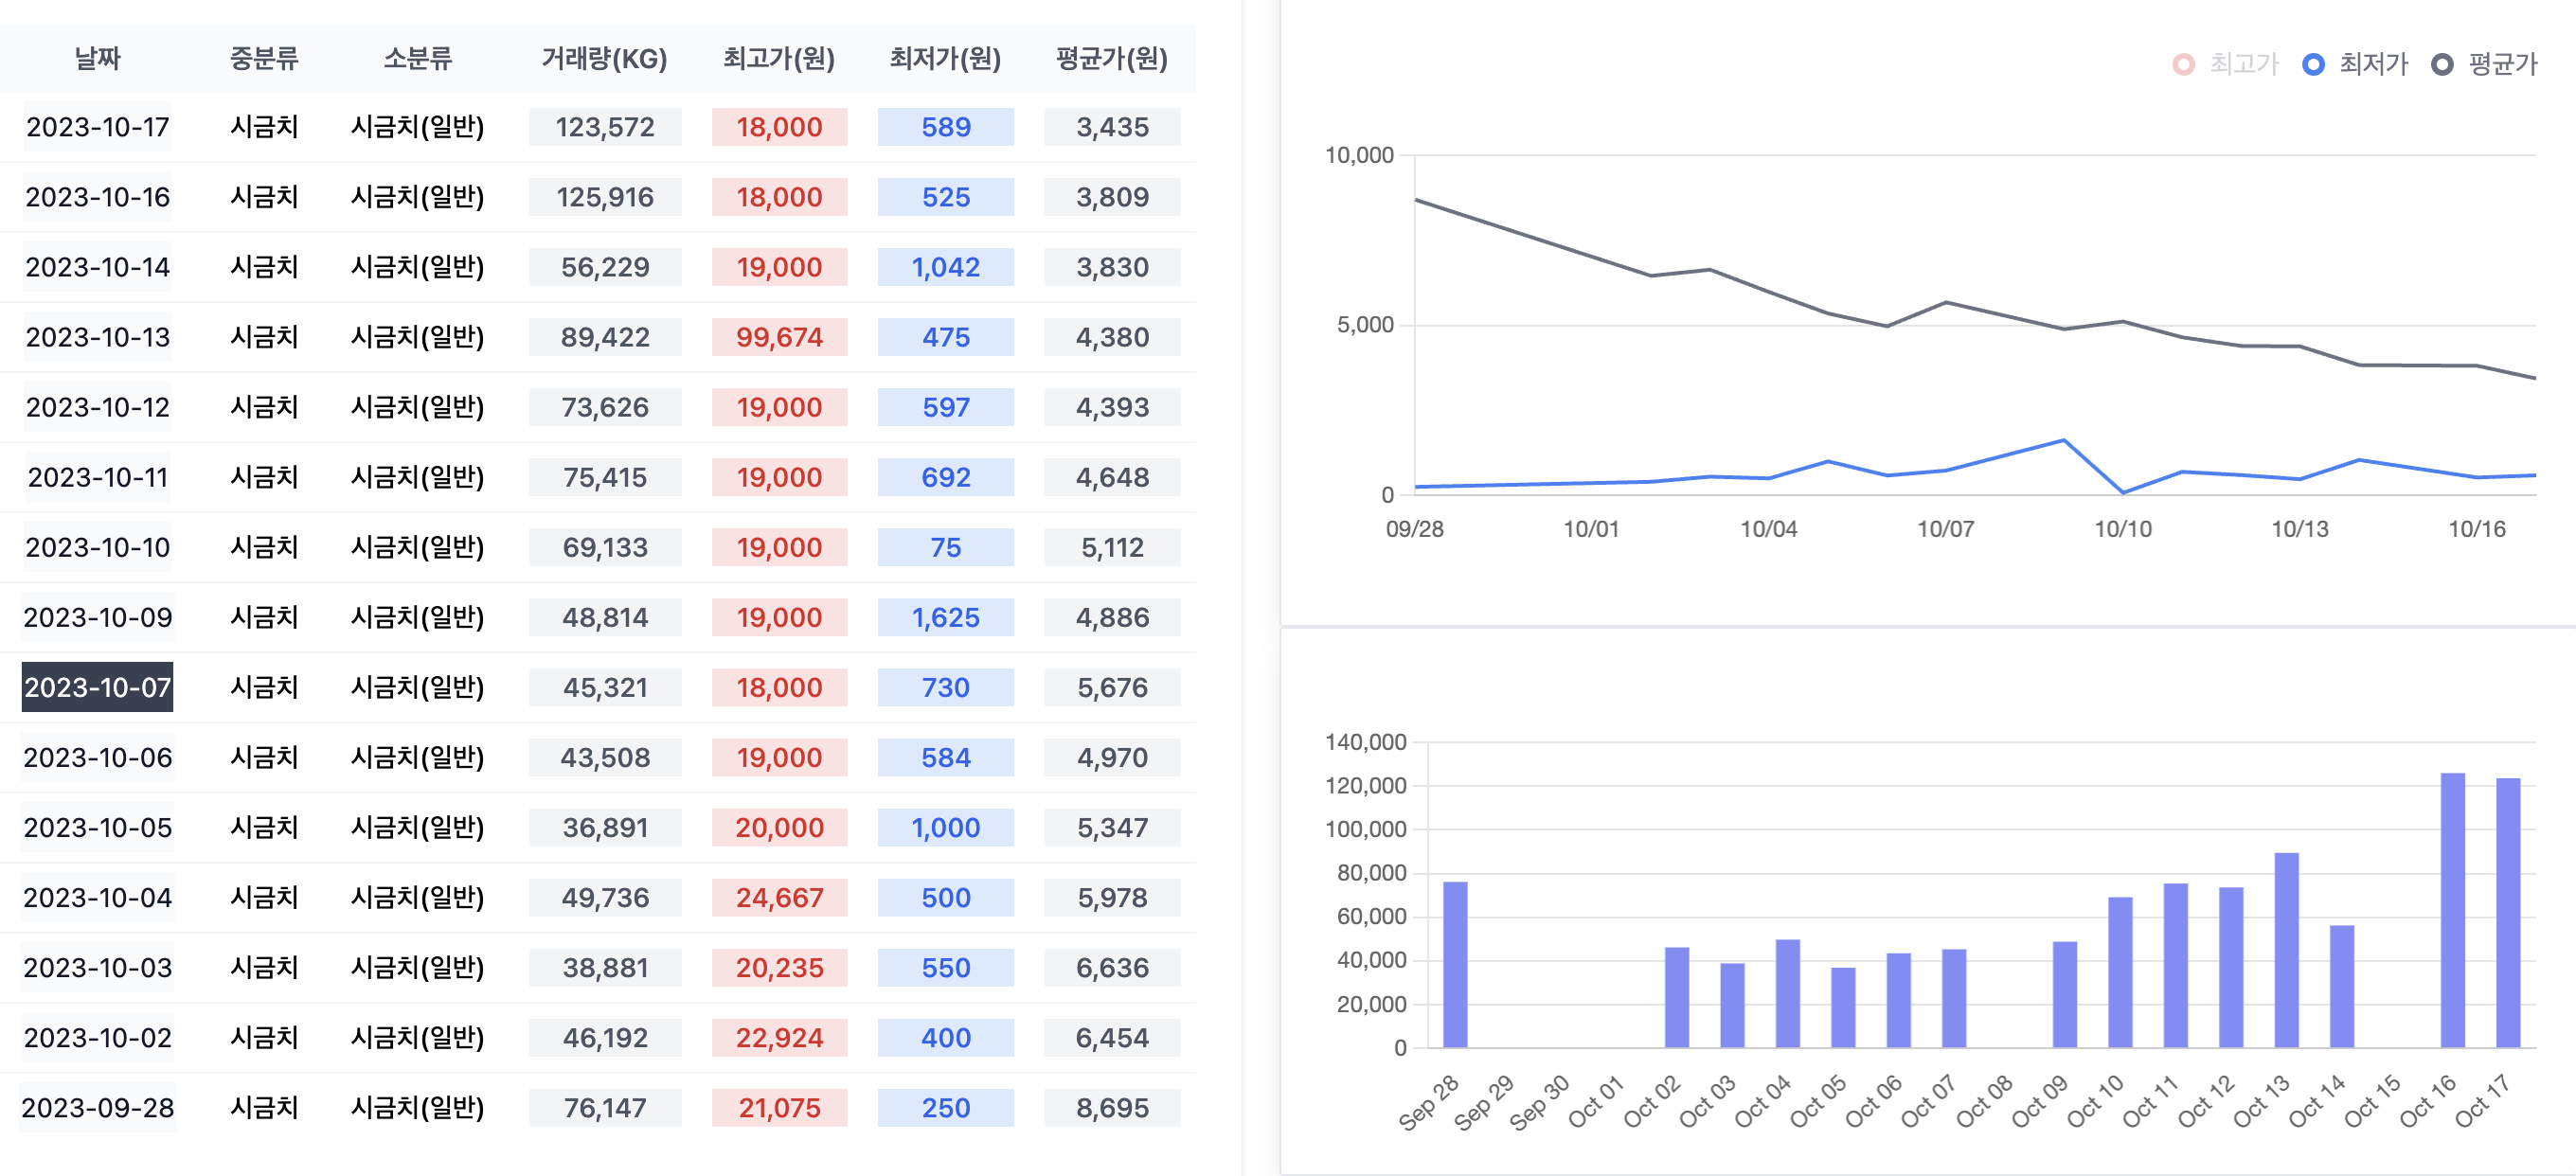Toggle the 평균가 legend series

(2484, 64)
